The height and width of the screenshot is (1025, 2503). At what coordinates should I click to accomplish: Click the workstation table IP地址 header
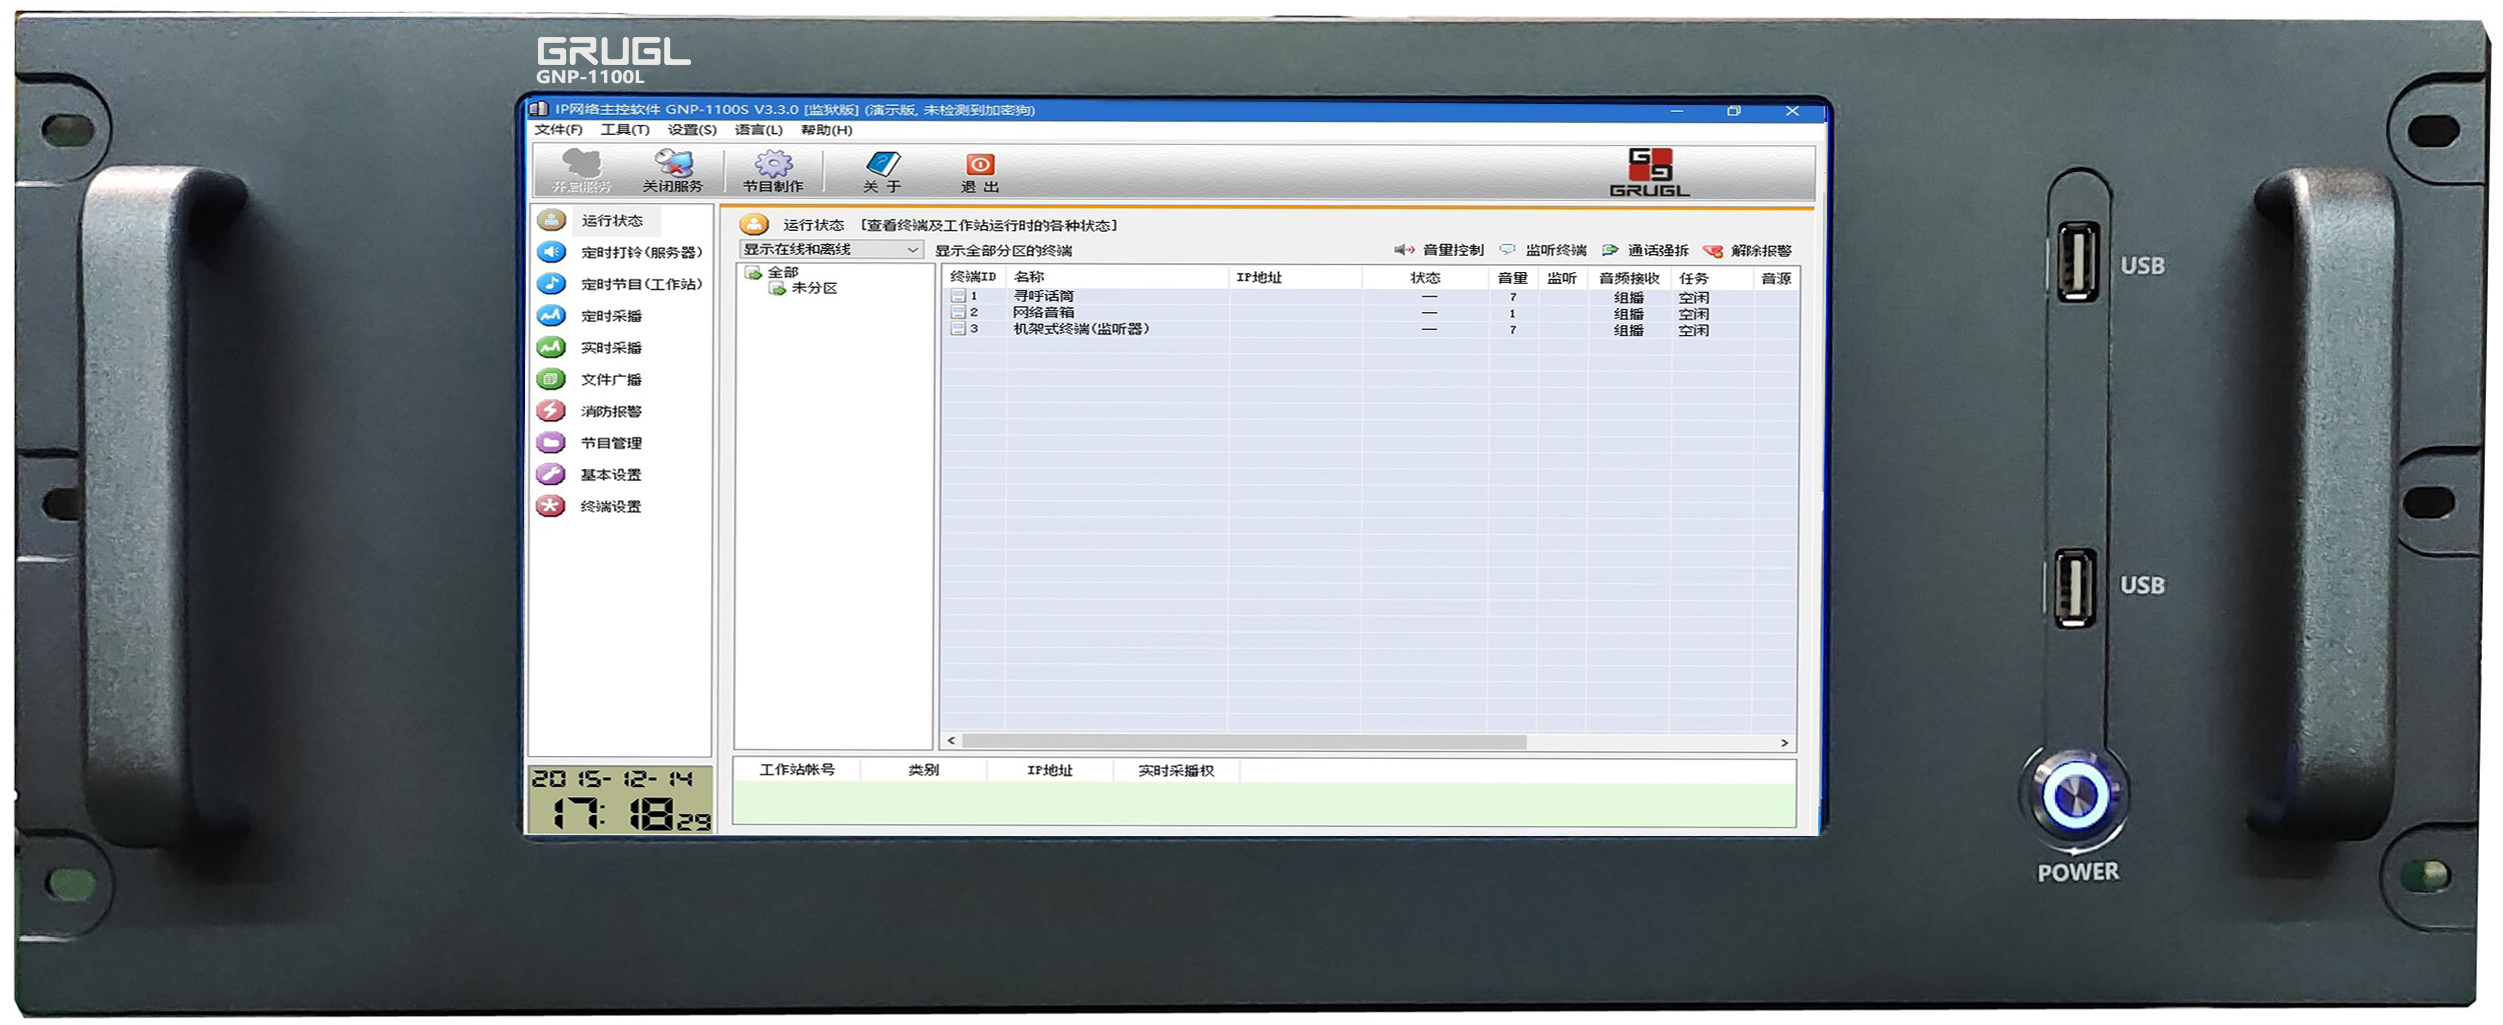tap(1050, 770)
